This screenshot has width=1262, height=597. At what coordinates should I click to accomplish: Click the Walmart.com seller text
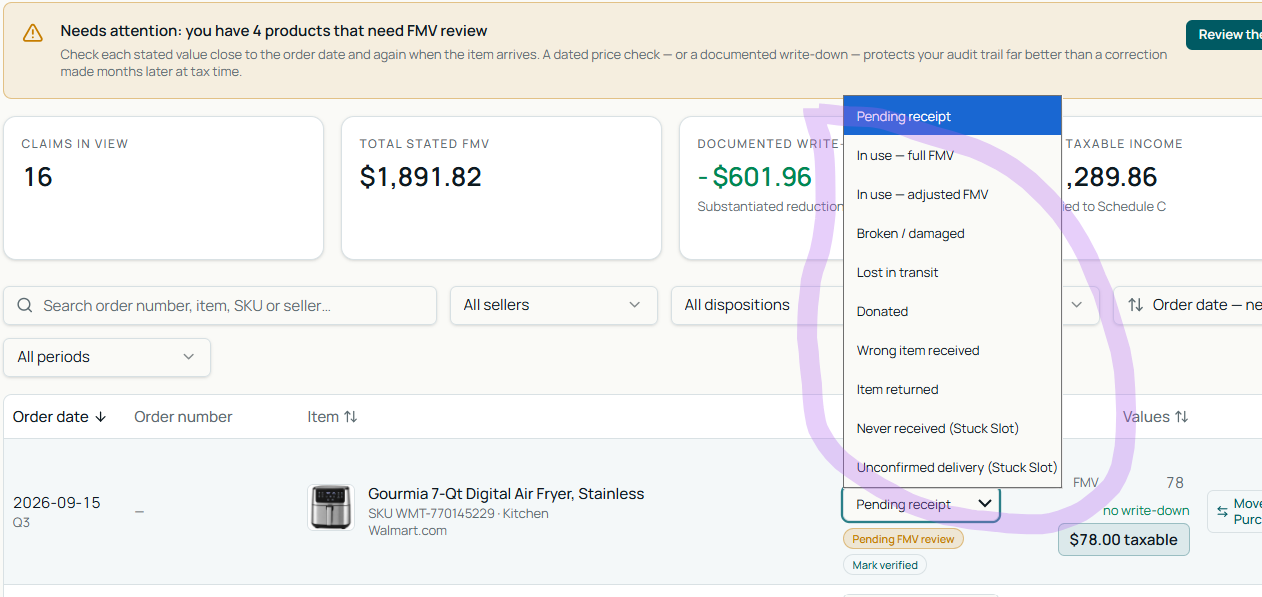407,531
